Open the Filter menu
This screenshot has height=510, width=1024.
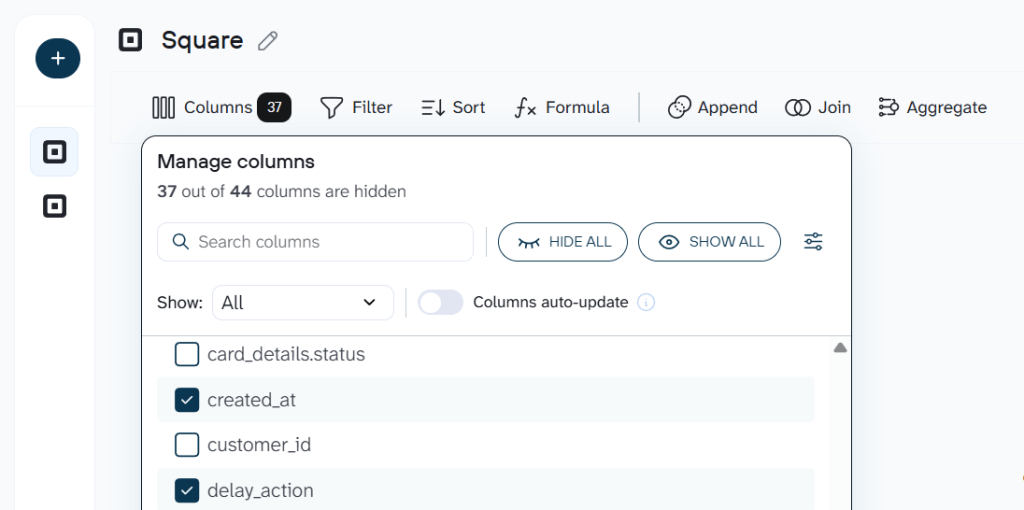(356, 107)
